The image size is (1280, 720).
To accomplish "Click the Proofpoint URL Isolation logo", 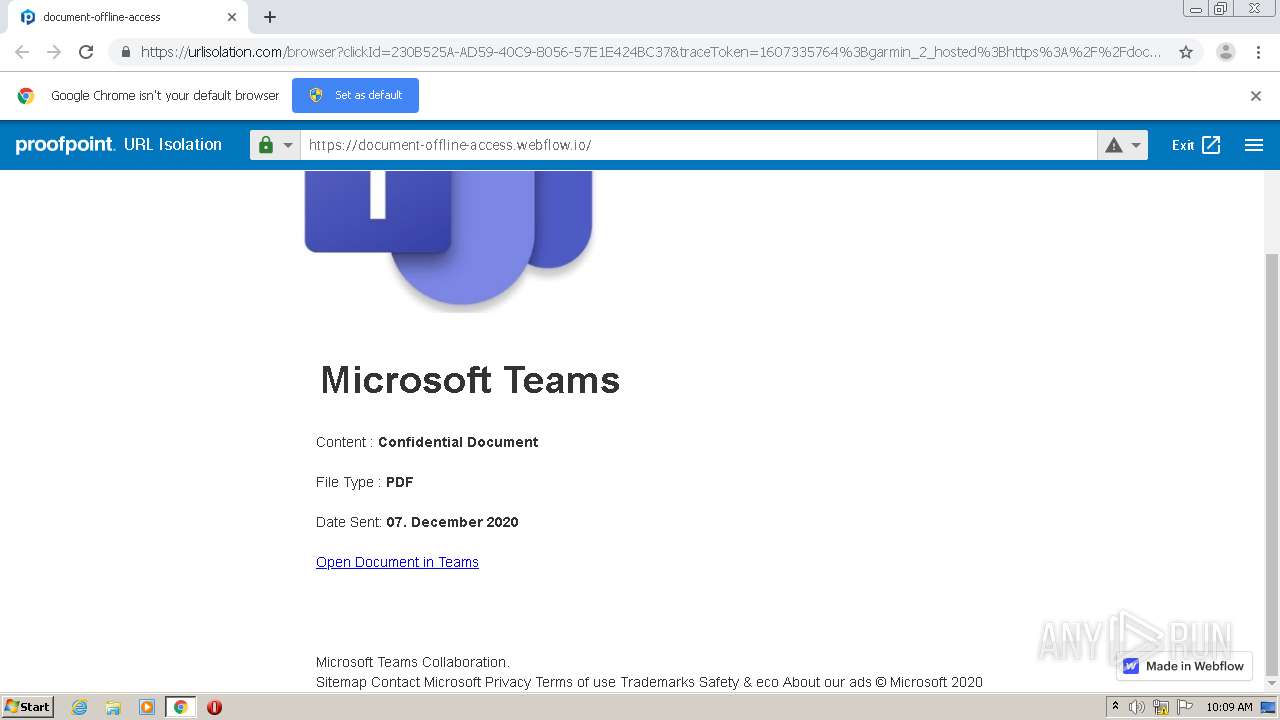I will click(119, 145).
